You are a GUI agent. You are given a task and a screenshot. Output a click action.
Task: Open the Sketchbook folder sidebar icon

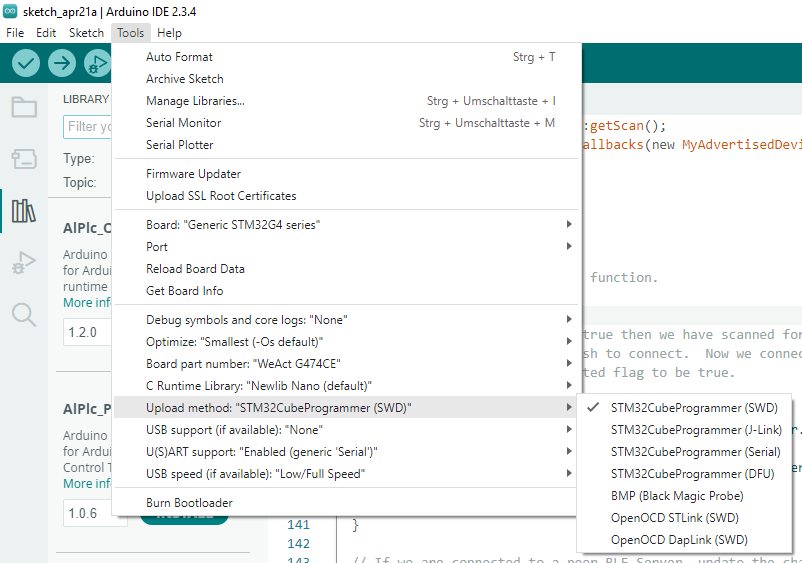[x=24, y=107]
